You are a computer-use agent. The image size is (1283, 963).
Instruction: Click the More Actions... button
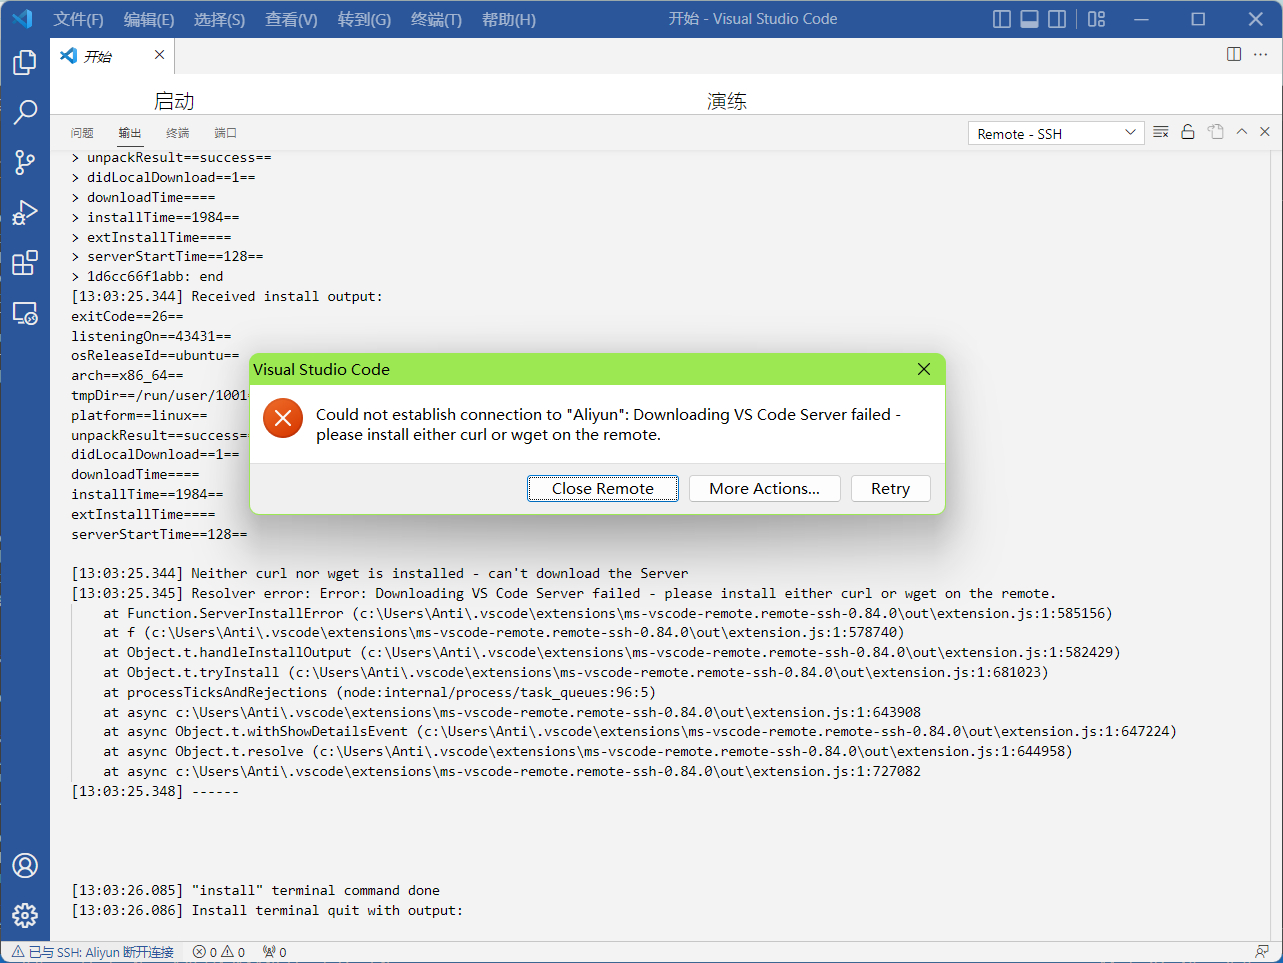765,488
